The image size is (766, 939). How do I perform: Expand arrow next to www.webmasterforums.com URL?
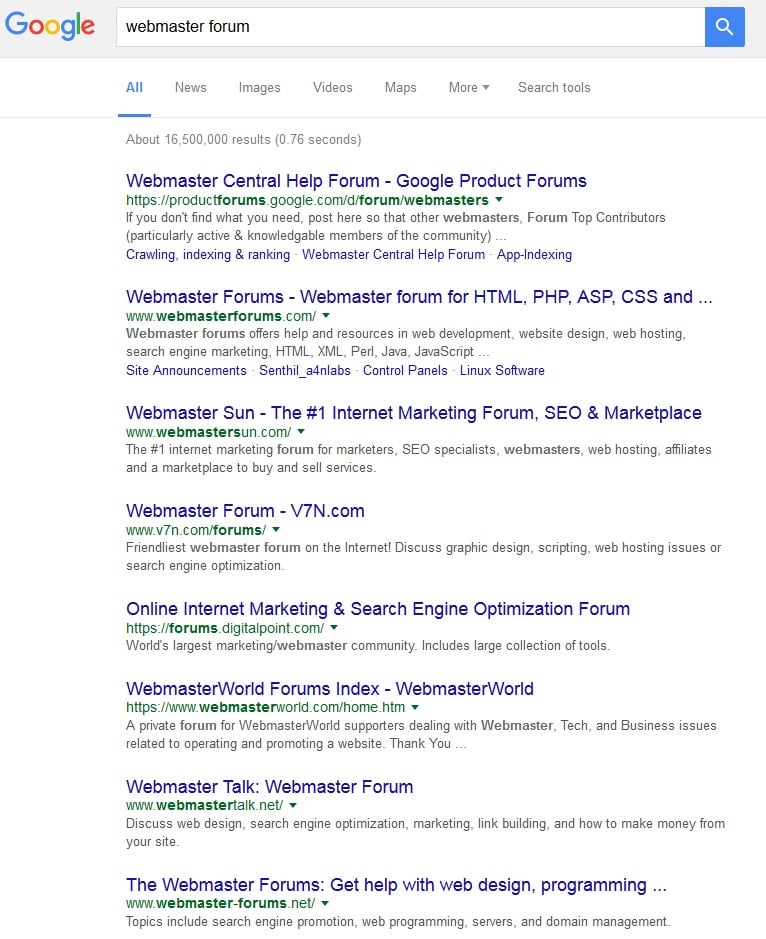click(326, 316)
